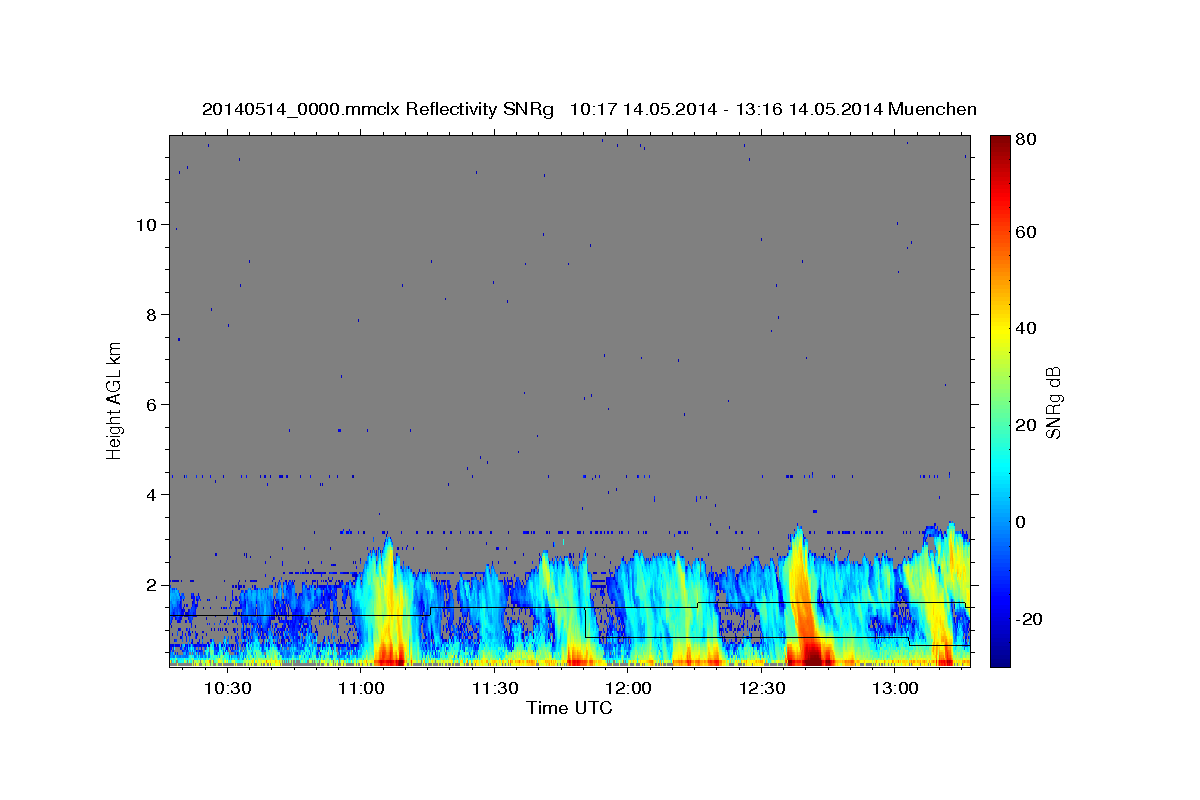
Task: Click the 12:00 time tick label
Action: click(628, 689)
